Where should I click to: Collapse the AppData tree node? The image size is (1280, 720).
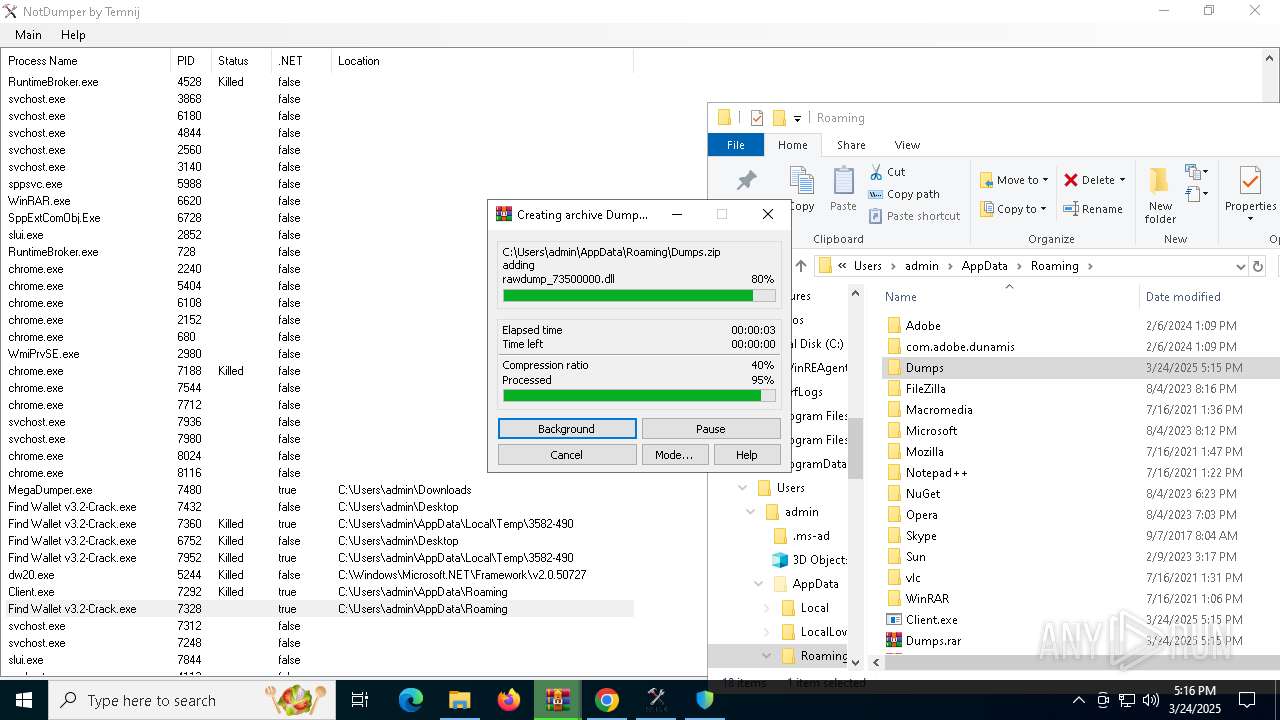coord(759,584)
